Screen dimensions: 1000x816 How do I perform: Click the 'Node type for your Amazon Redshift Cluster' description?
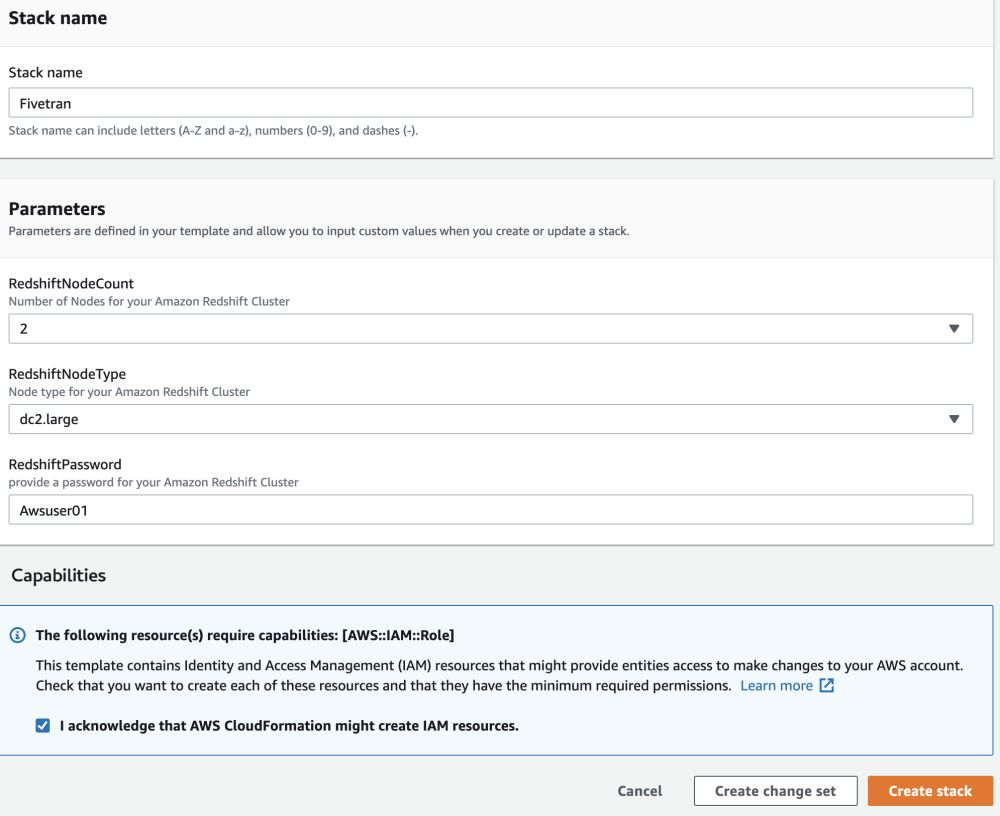tap(129, 392)
